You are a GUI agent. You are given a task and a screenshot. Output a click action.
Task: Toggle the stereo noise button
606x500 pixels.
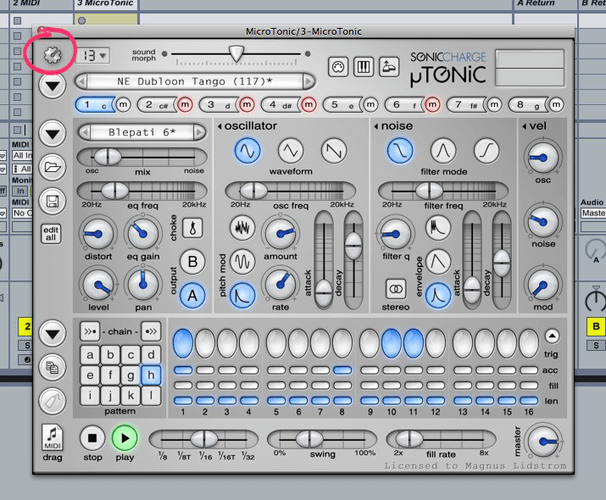coord(396,289)
